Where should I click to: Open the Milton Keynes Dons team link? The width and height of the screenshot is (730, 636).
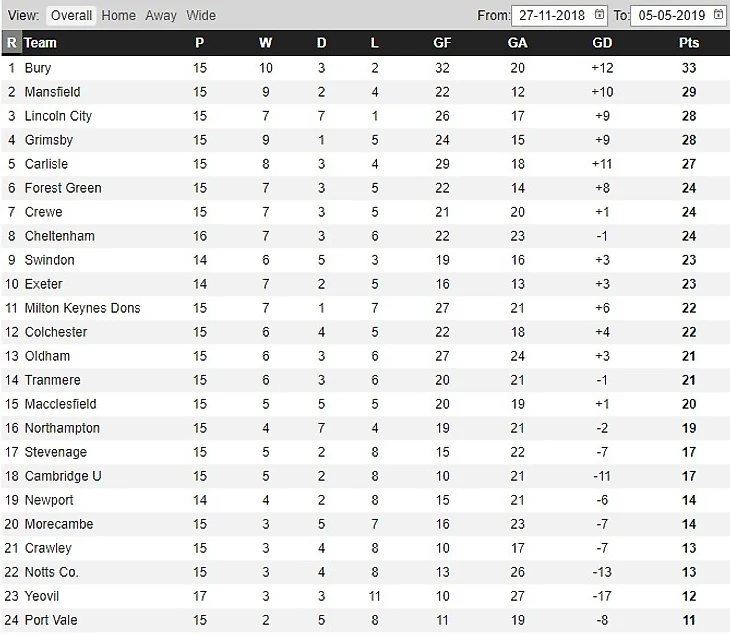click(x=82, y=308)
